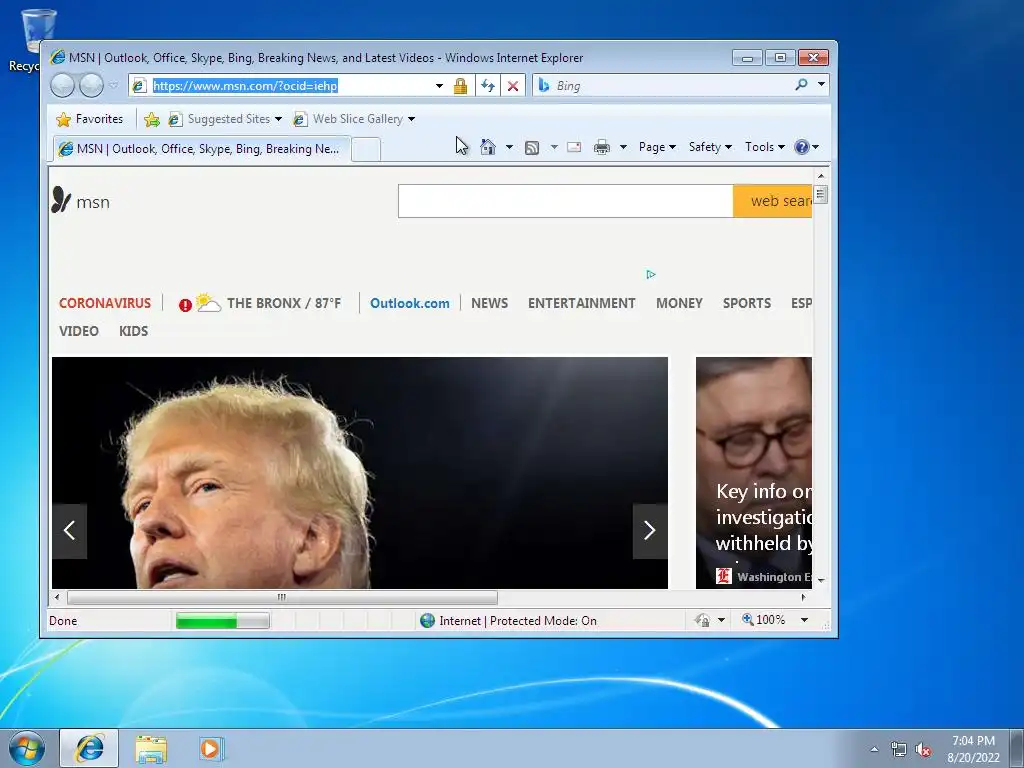Image resolution: width=1024 pixels, height=768 pixels.
Task: Show previous slide in news carousel
Action: [69, 530]
